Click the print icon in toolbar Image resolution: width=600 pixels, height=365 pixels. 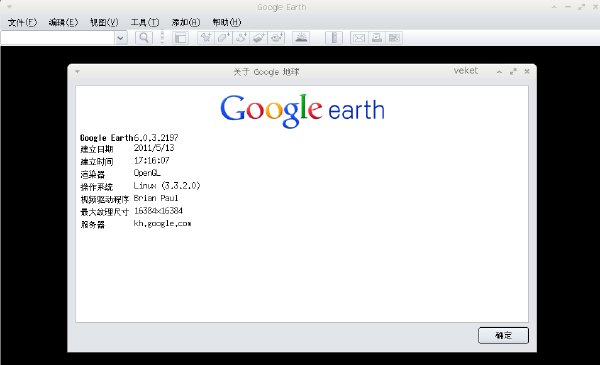[377, 37]
